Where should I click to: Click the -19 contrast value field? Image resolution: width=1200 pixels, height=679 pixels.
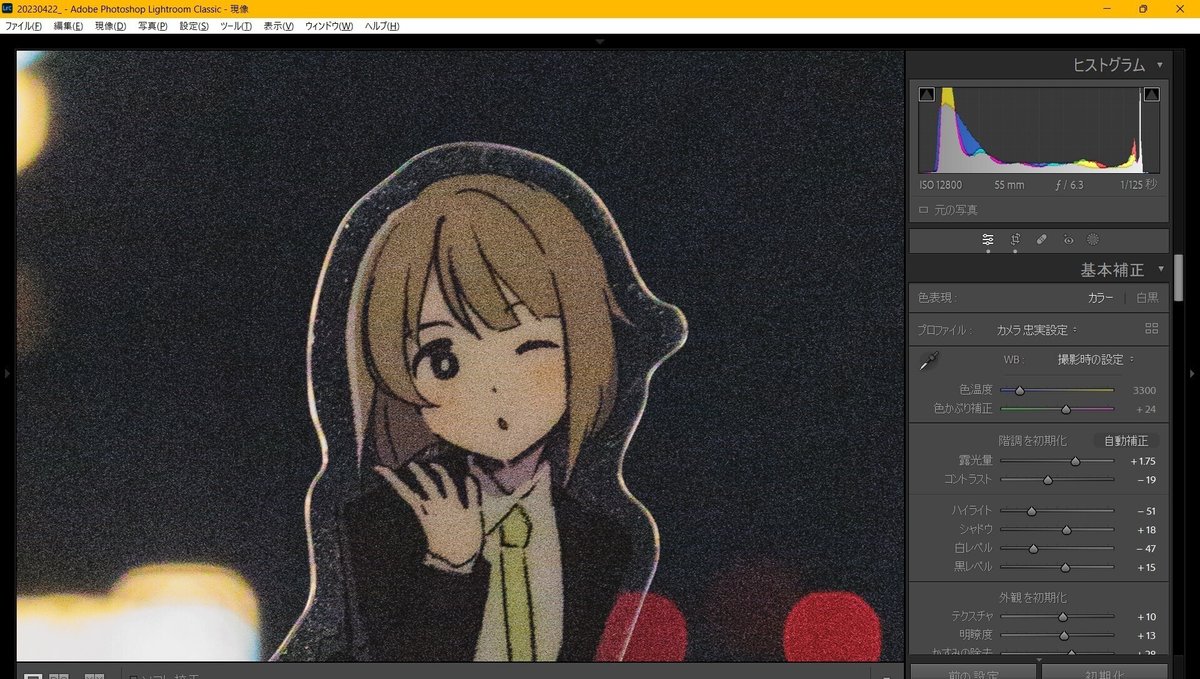1146,480
